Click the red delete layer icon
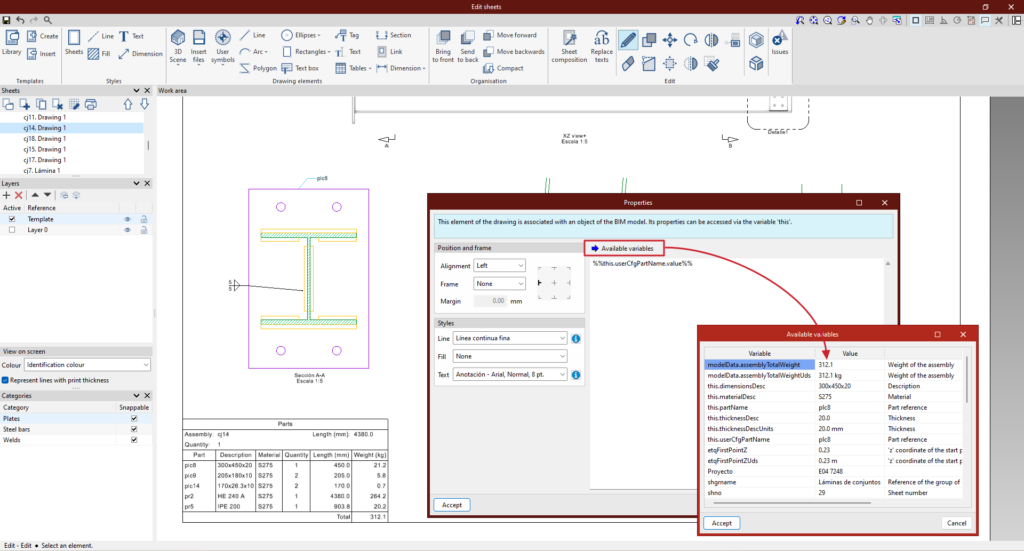Image resolution: width=1024 pixels, height=551 pixels. point(18,195)
